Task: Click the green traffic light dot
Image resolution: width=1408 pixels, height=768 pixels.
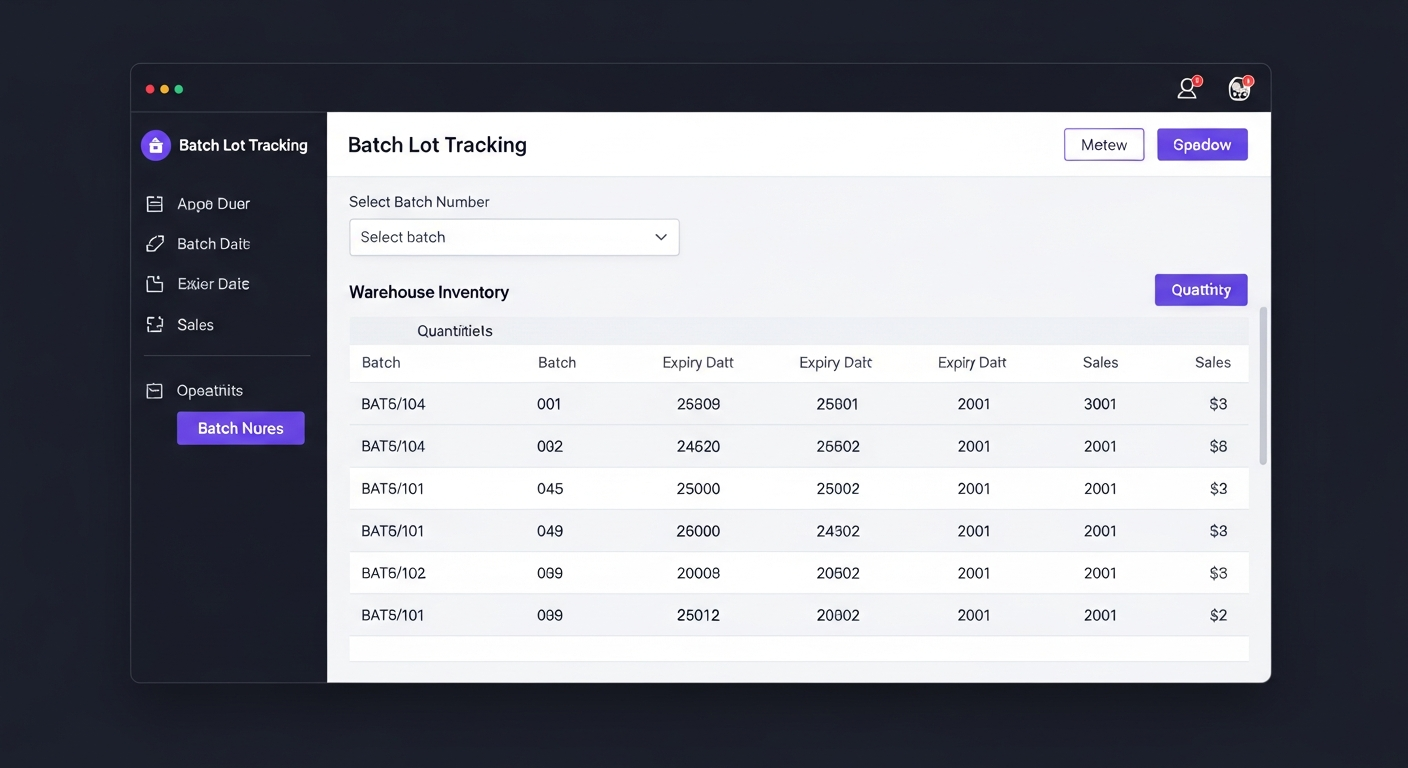Action: [178, 88]
